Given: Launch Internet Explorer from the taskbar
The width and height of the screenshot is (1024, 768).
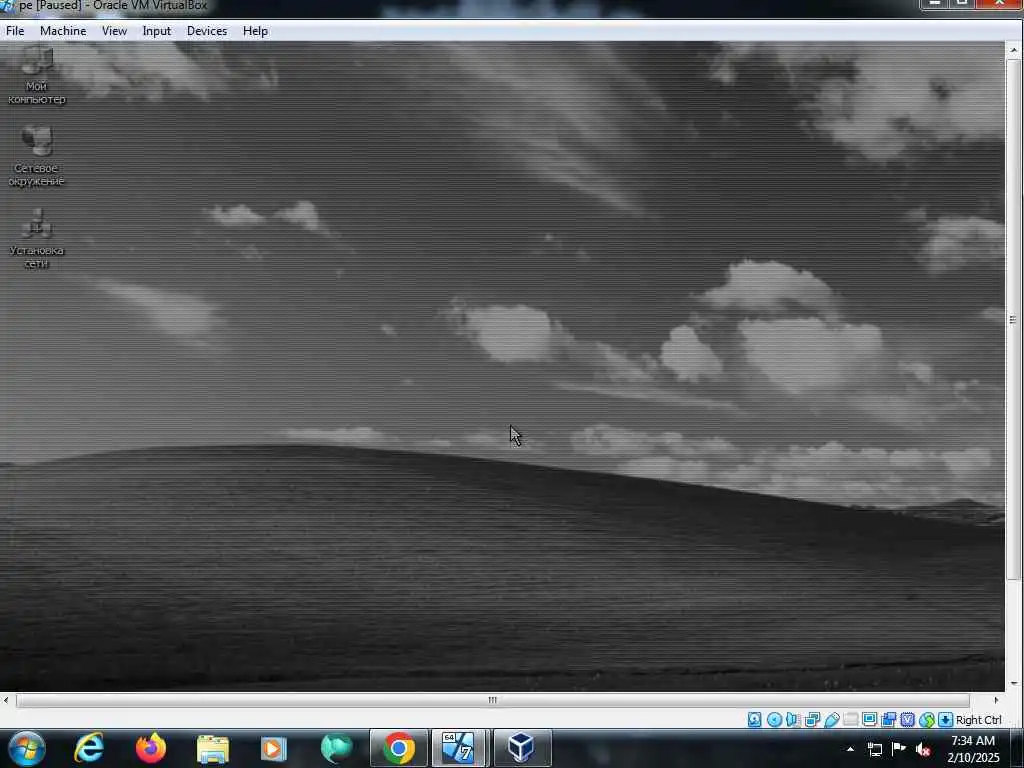Looking at the screenshot, I should pyautogui.click(x=89, y=748).
